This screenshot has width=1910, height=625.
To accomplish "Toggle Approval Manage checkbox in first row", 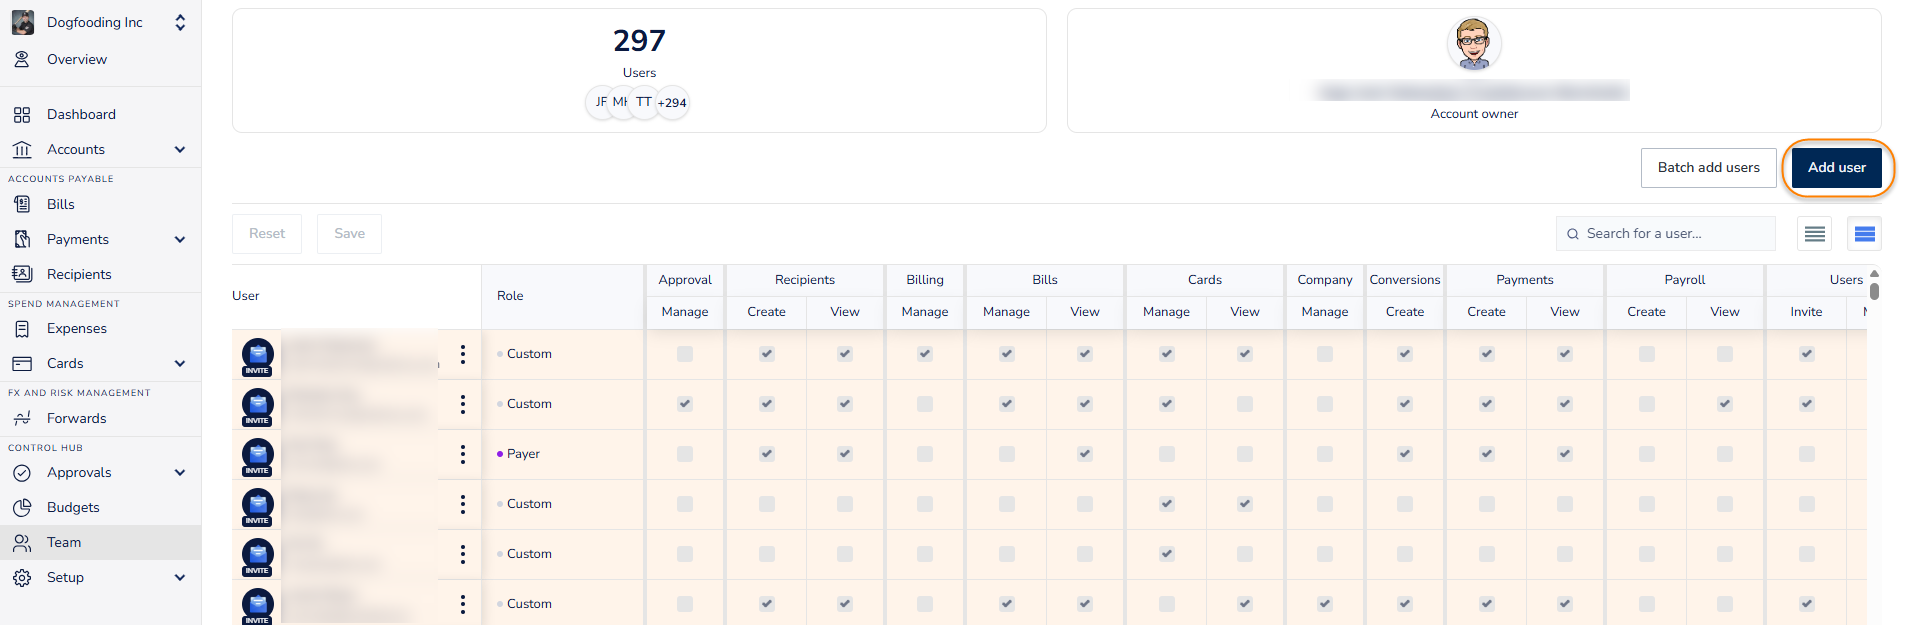I will 685,354.
